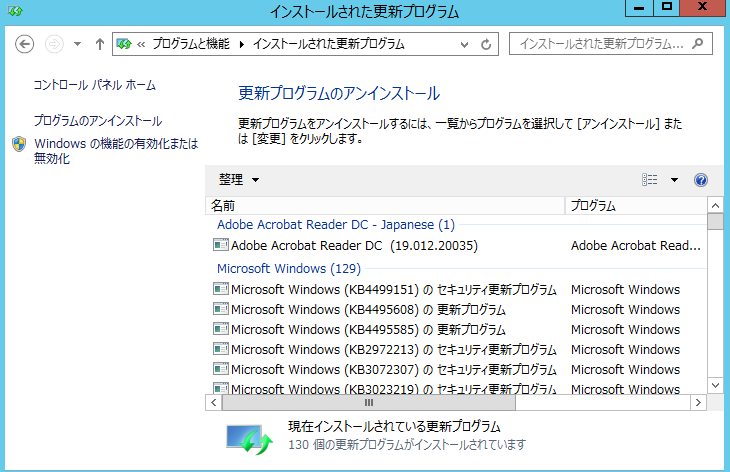This screenshot has width=730, height=472.
Task: Click Adobe Acrobat Read... program cell
Action: coord(635,245)
